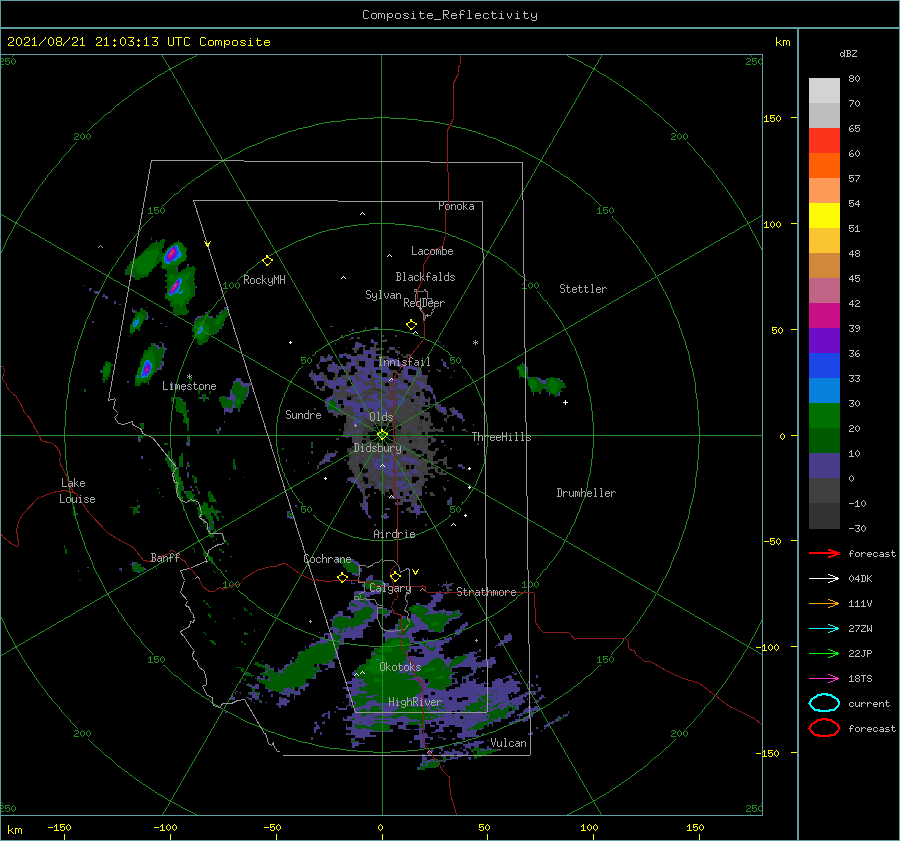Select the yellow diamond marker beside RockyMH
Image resolution: width=900 pixels, height=841 pixels.
tap(267, 261)
